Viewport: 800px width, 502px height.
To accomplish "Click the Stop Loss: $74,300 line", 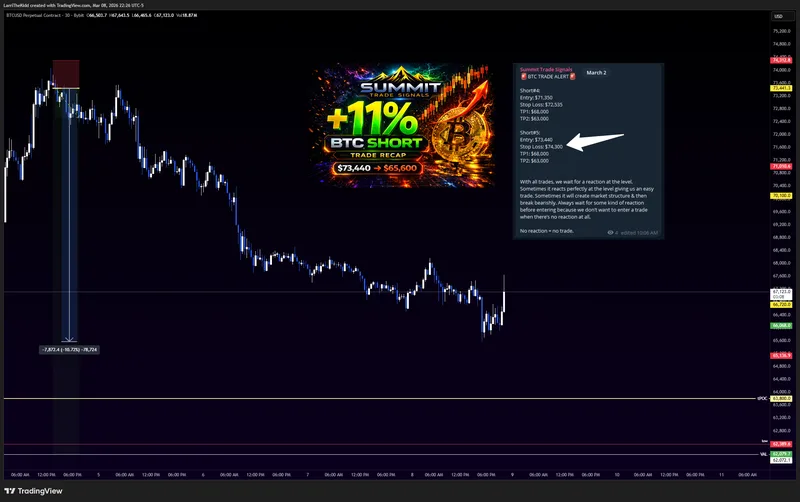I will point(541,147).
